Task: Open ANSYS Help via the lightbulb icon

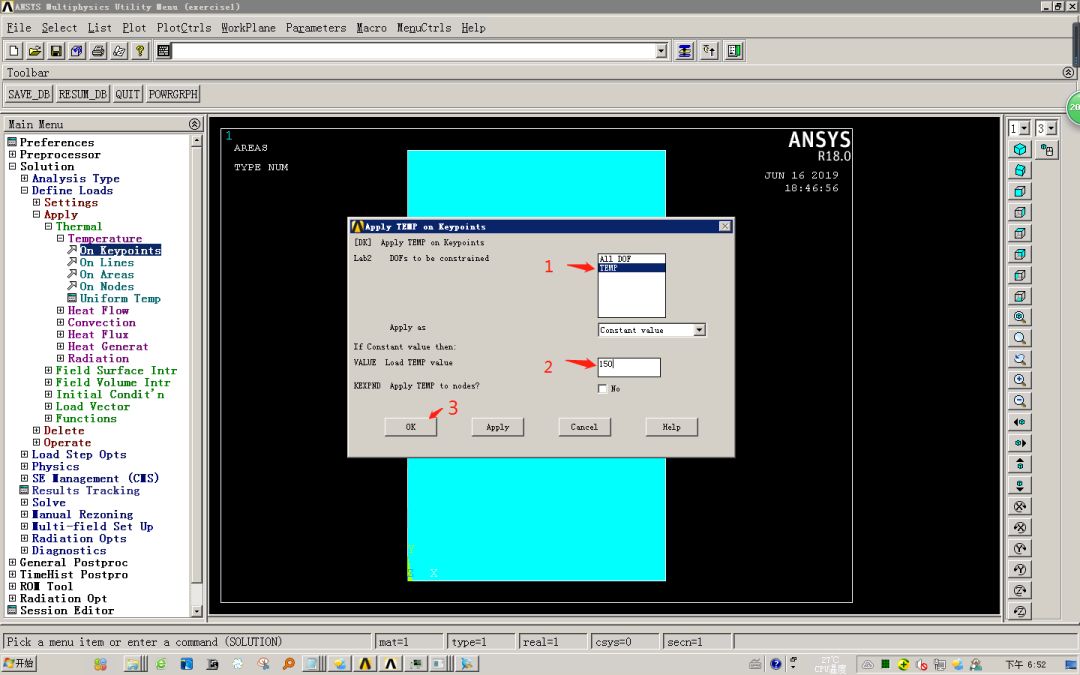Action: click(140, 51)
